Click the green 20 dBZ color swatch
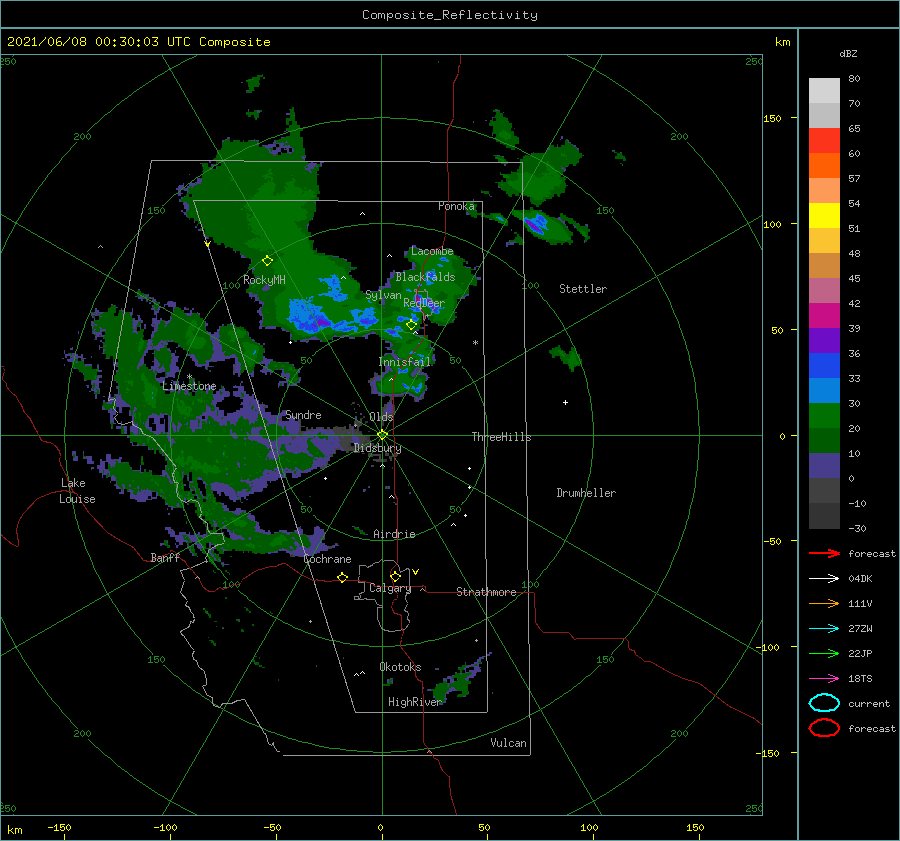The image size is (900, 841). (x=824, y=415)
